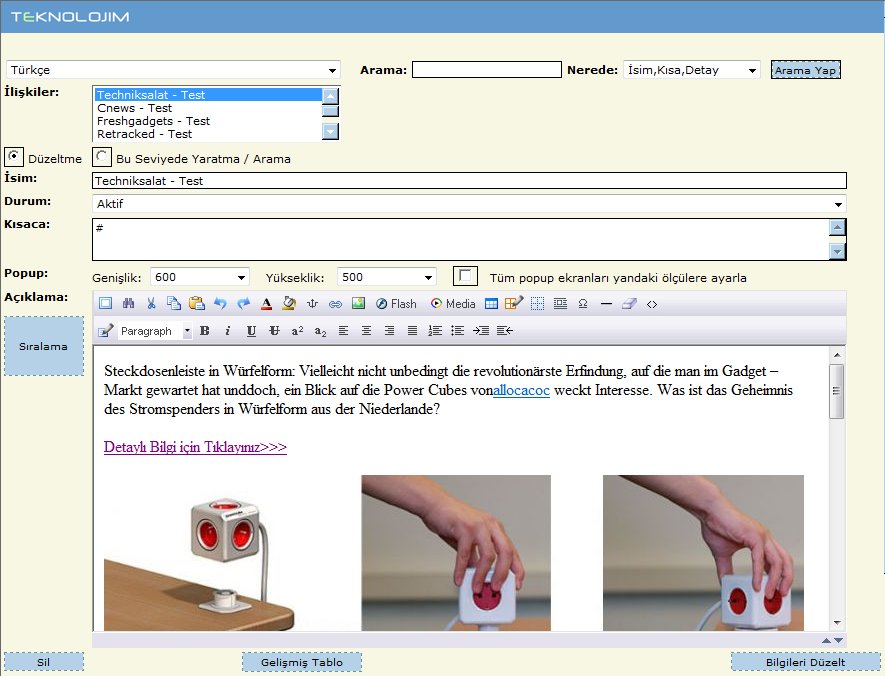Open the Yükseklik 500 dropdown
The image size is (885, 676).
click(387, 277)
